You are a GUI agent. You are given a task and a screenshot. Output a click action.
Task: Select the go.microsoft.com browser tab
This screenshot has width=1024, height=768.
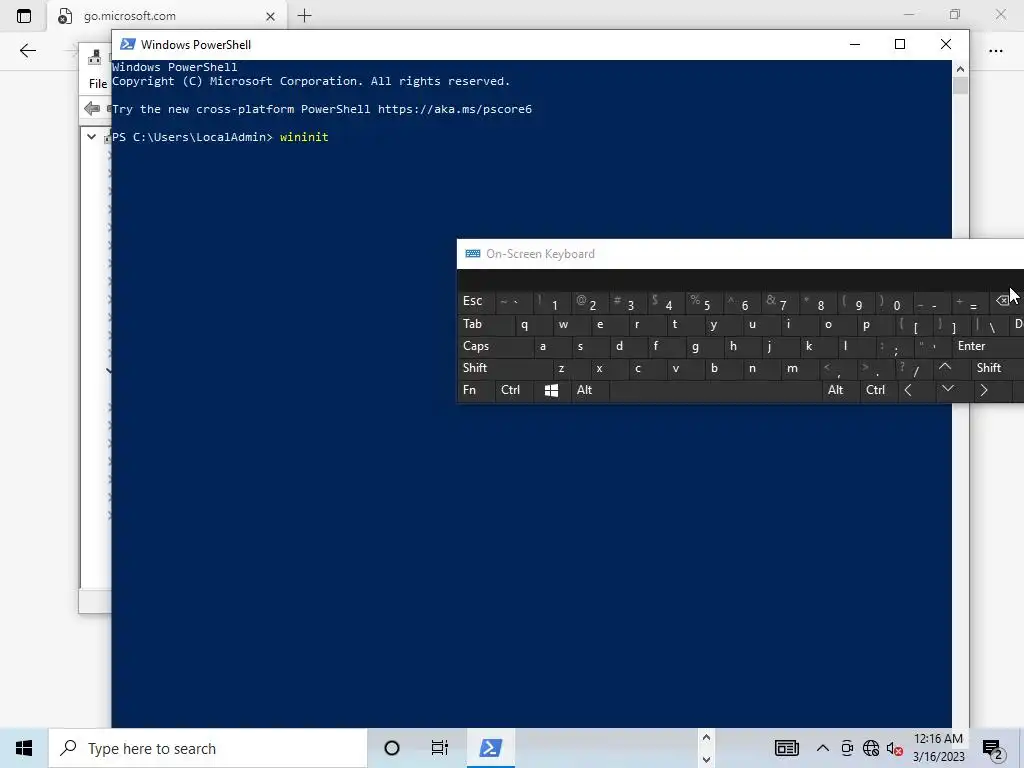(x=166, y=16)
